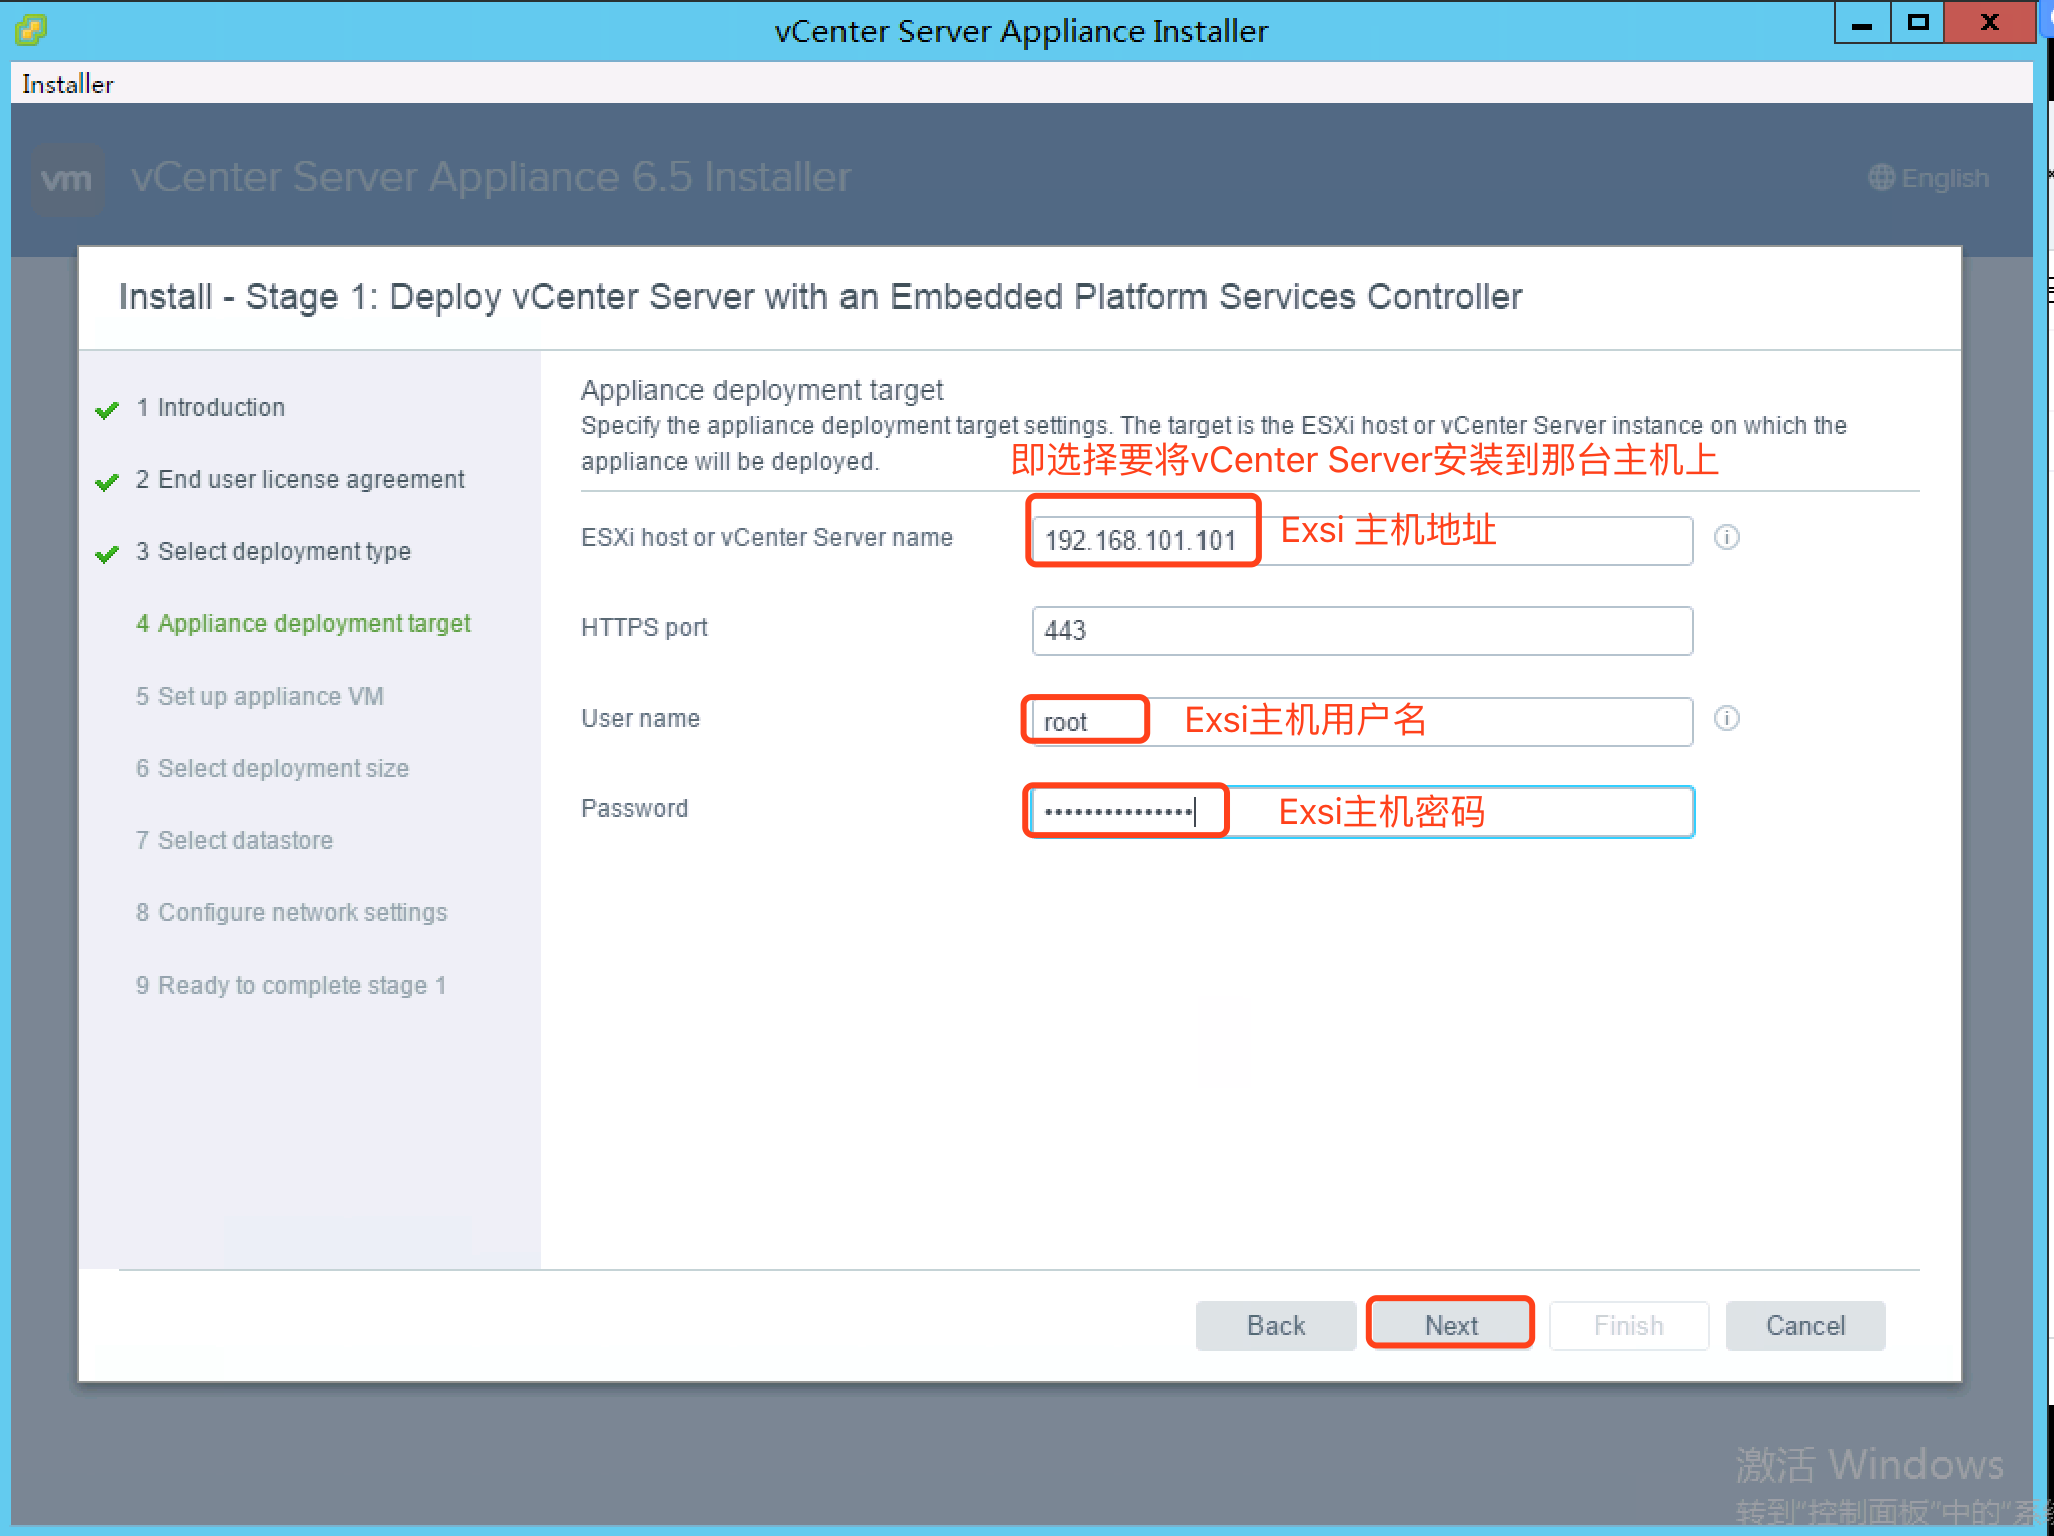Select step 6 Select deployment size
The width and height of the screenshot is (2054, 1536).
click(272, 768)
